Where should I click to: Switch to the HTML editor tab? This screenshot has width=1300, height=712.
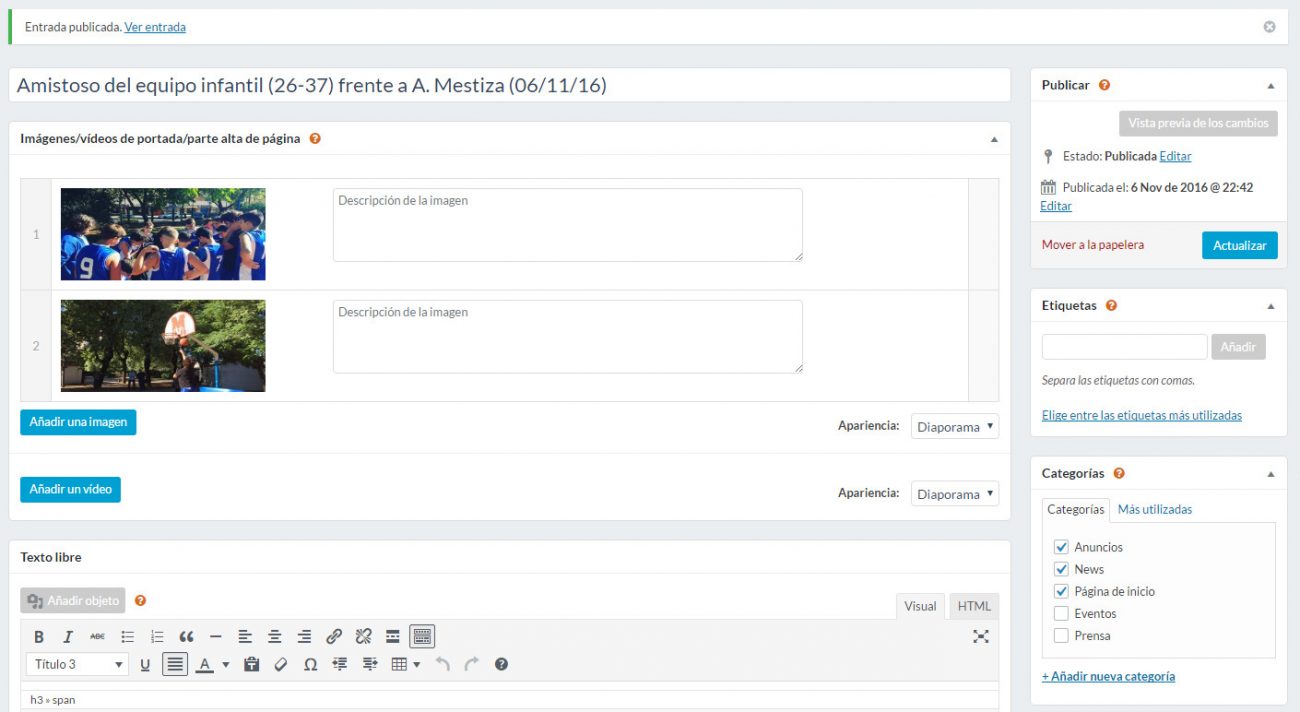tap(974, 606)
